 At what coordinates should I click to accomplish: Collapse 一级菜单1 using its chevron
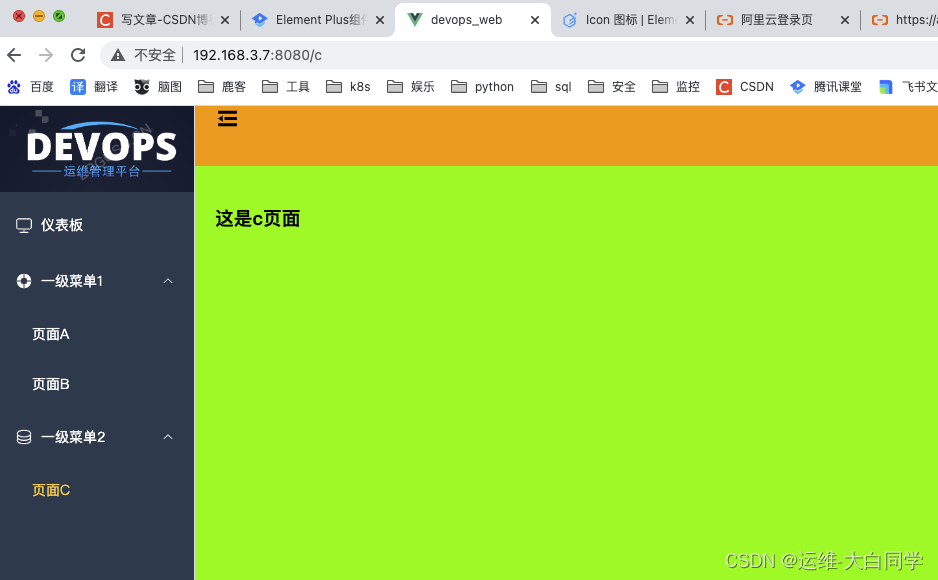point(168,281)
